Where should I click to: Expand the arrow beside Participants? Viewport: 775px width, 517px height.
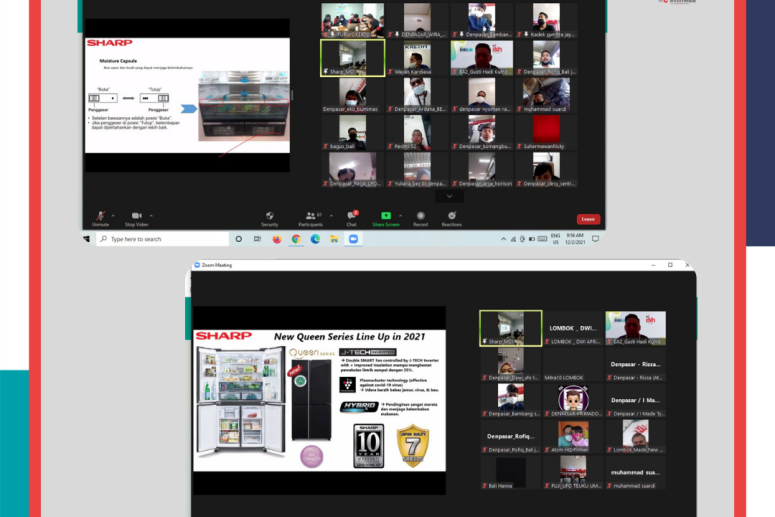(331, 216)
